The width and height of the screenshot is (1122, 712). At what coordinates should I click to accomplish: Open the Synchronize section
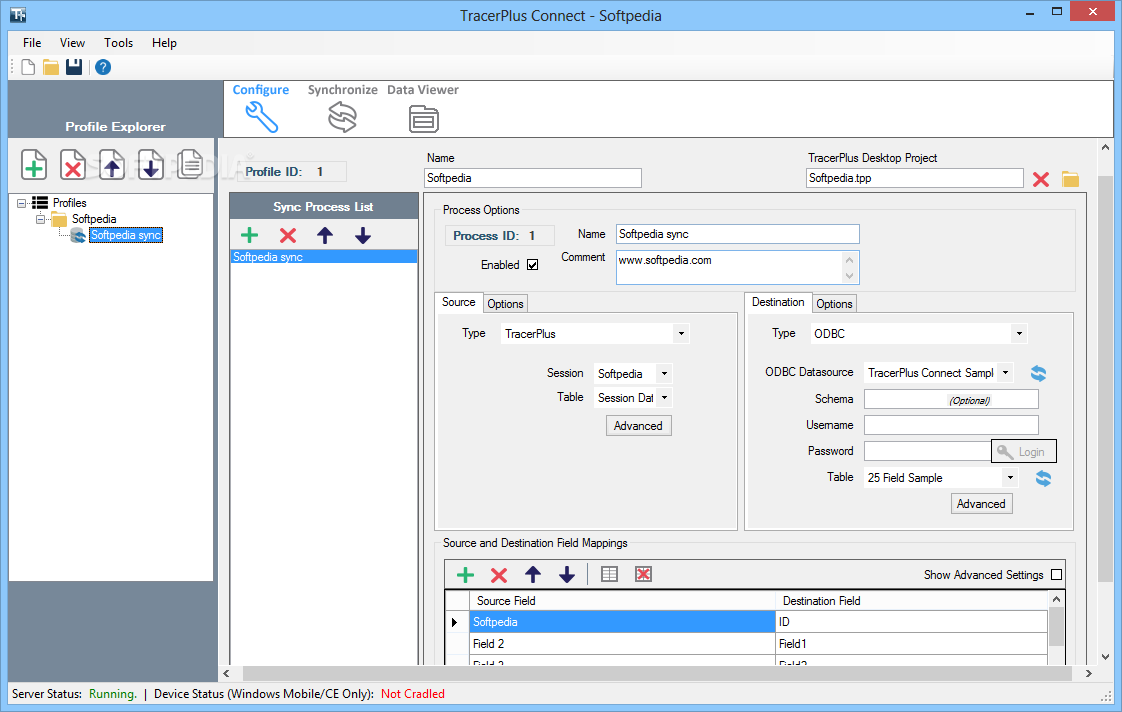342,109
